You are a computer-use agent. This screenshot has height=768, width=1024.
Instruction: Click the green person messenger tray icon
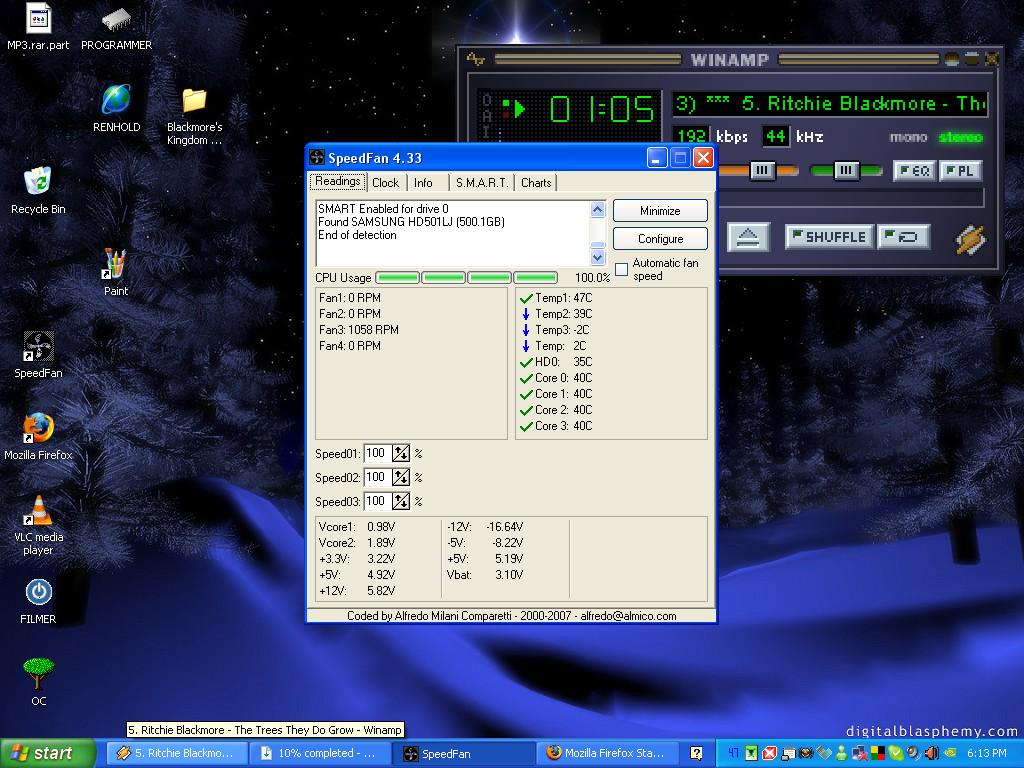point(841,753)
